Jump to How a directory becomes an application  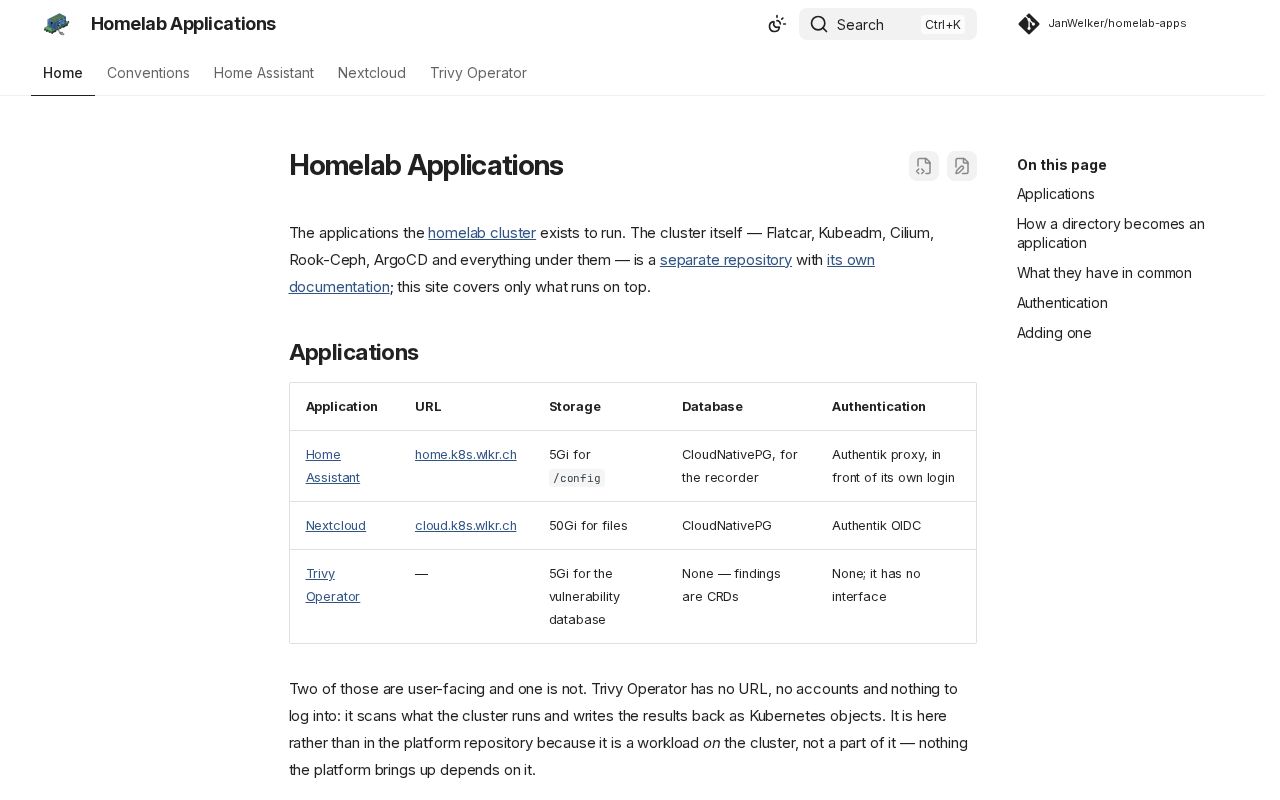click(1111, 233)
